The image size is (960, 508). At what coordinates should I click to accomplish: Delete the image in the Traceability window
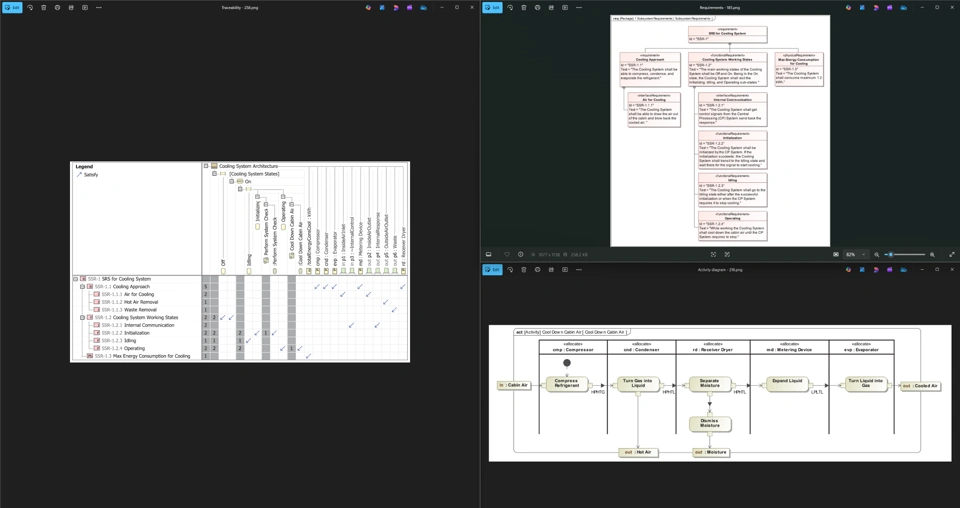click(x=43, y=7)
